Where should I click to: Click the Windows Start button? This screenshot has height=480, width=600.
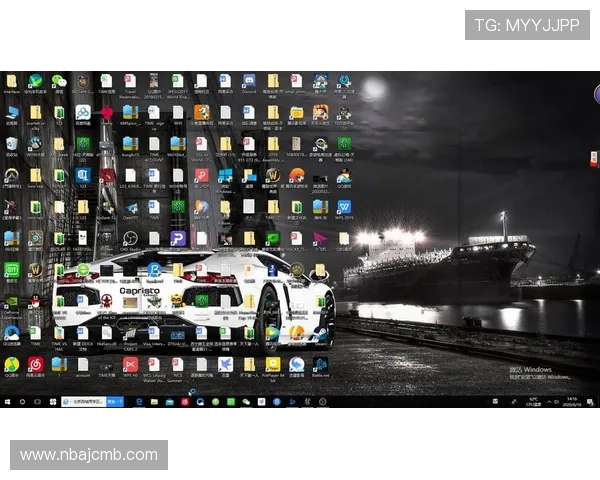click(x=8, y=401)
